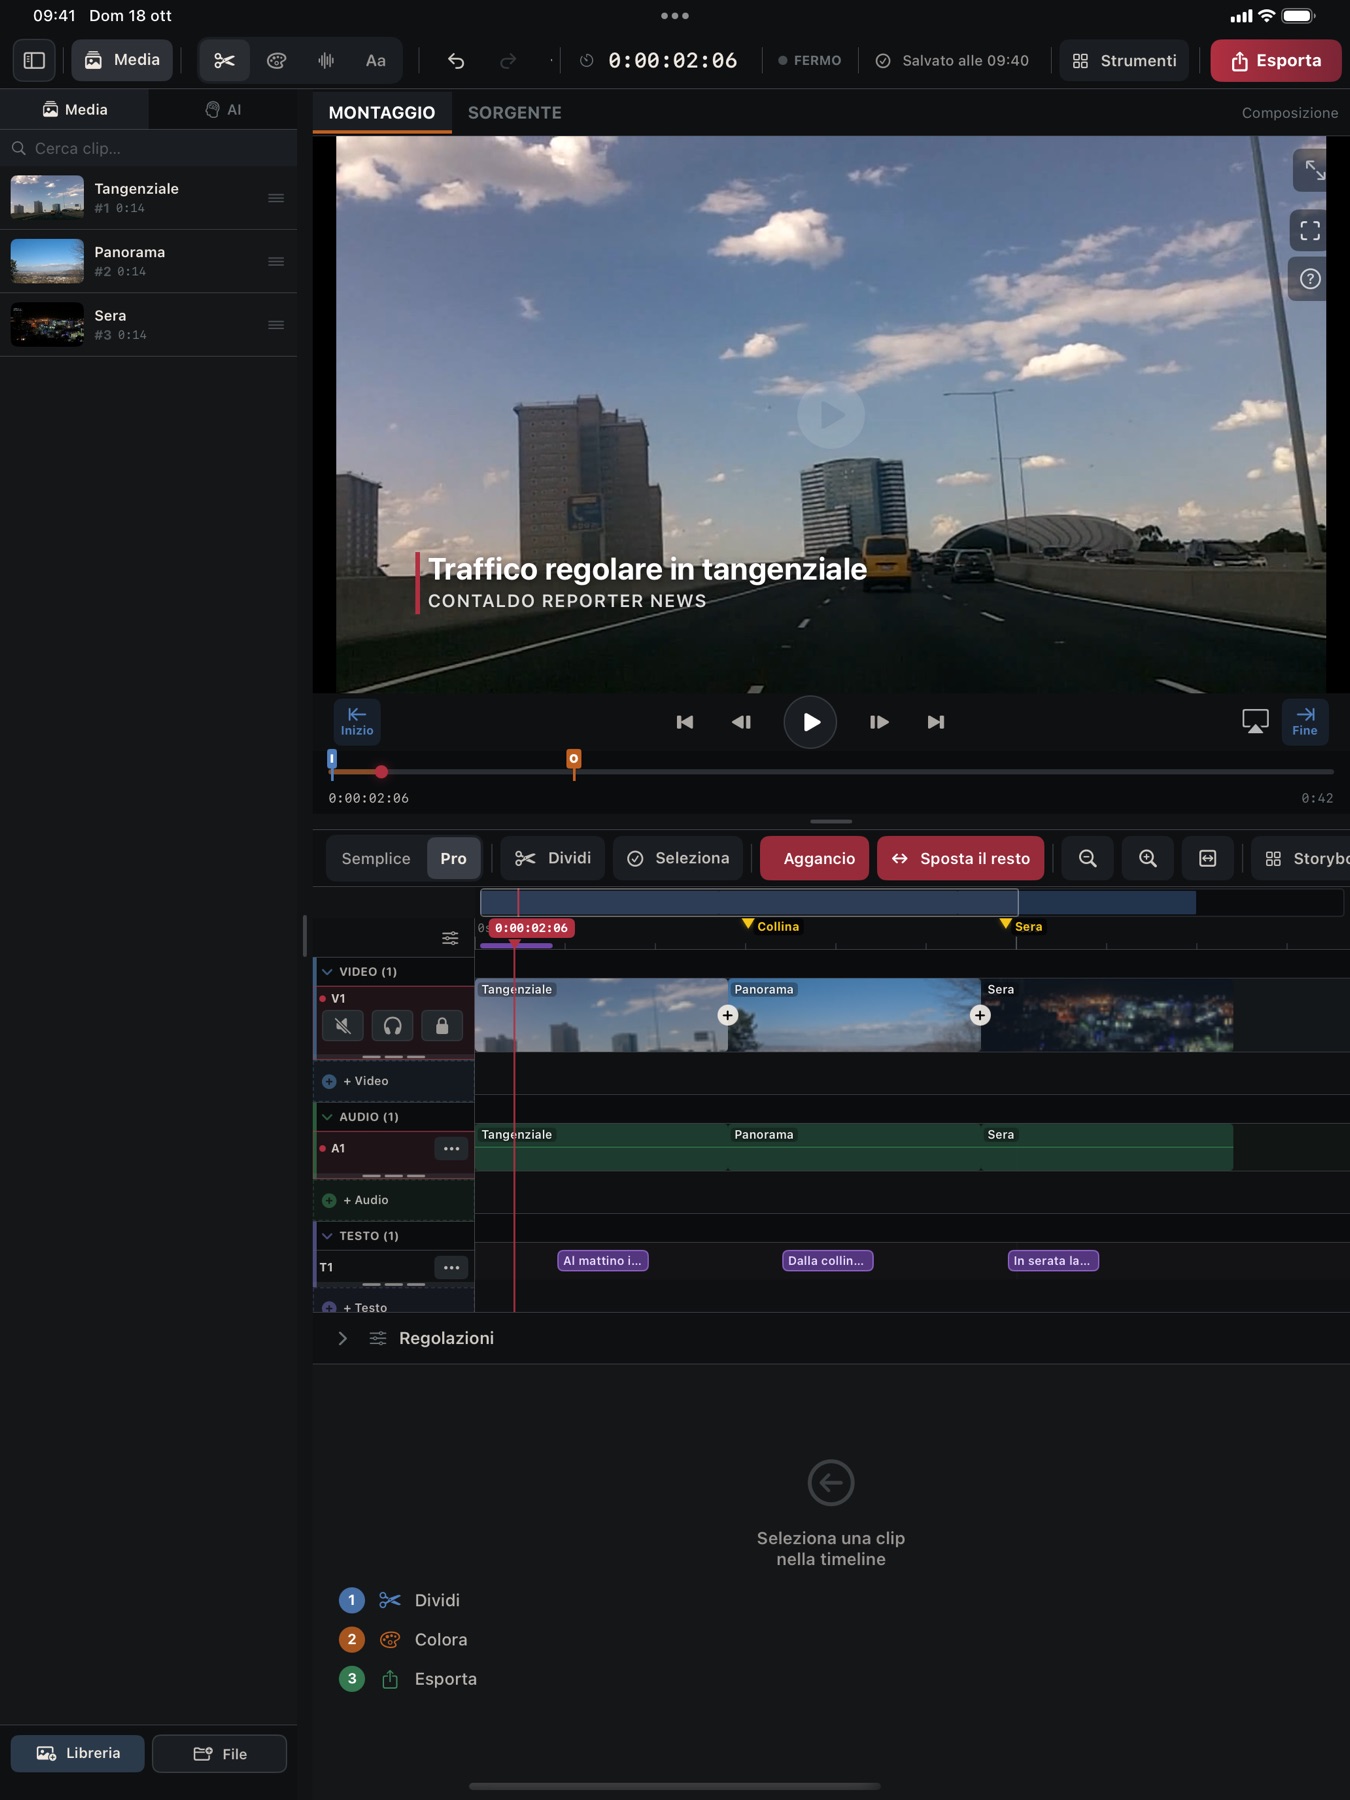Zoom in the timeline

(x=1148, y=859)
